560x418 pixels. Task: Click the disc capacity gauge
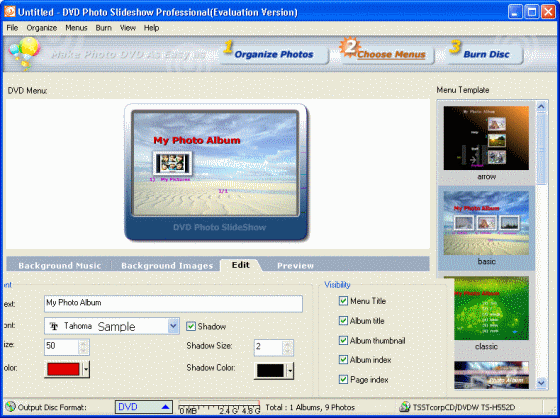(x=219, y=407)
